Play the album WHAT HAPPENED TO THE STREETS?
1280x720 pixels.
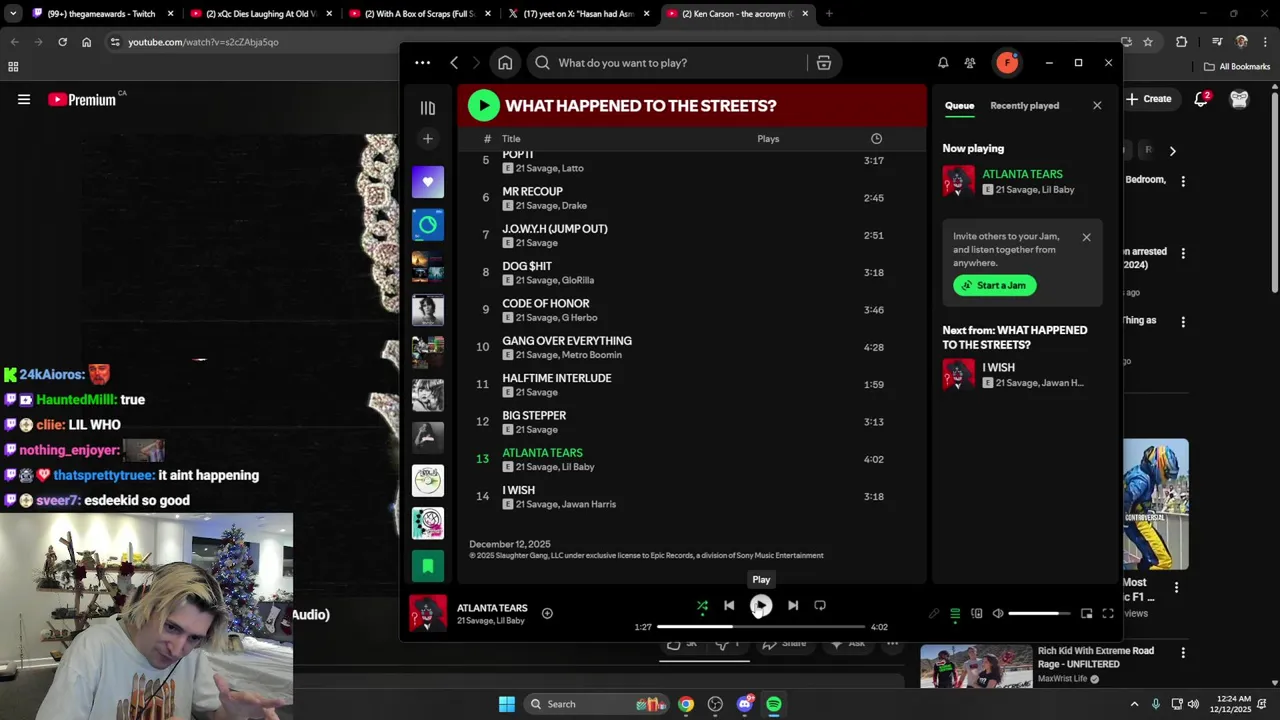coord(484,105)
